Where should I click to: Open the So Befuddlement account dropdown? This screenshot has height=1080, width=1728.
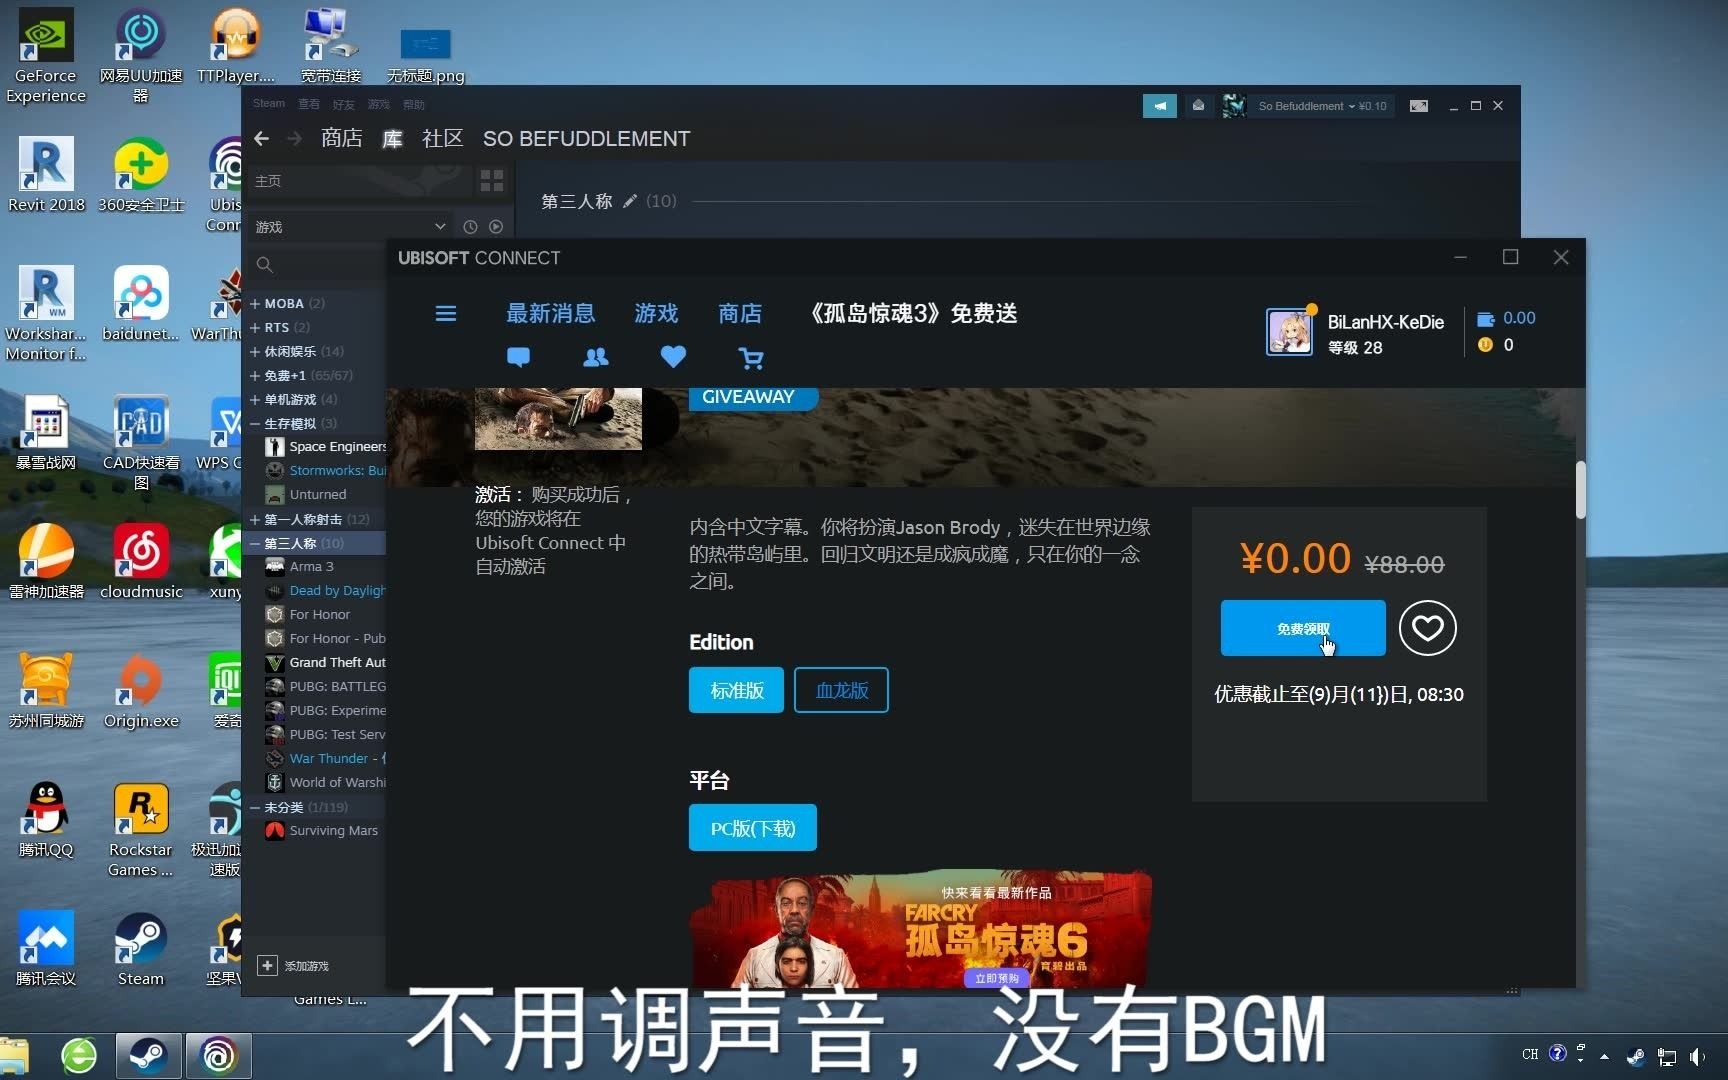pos(1321,106)
